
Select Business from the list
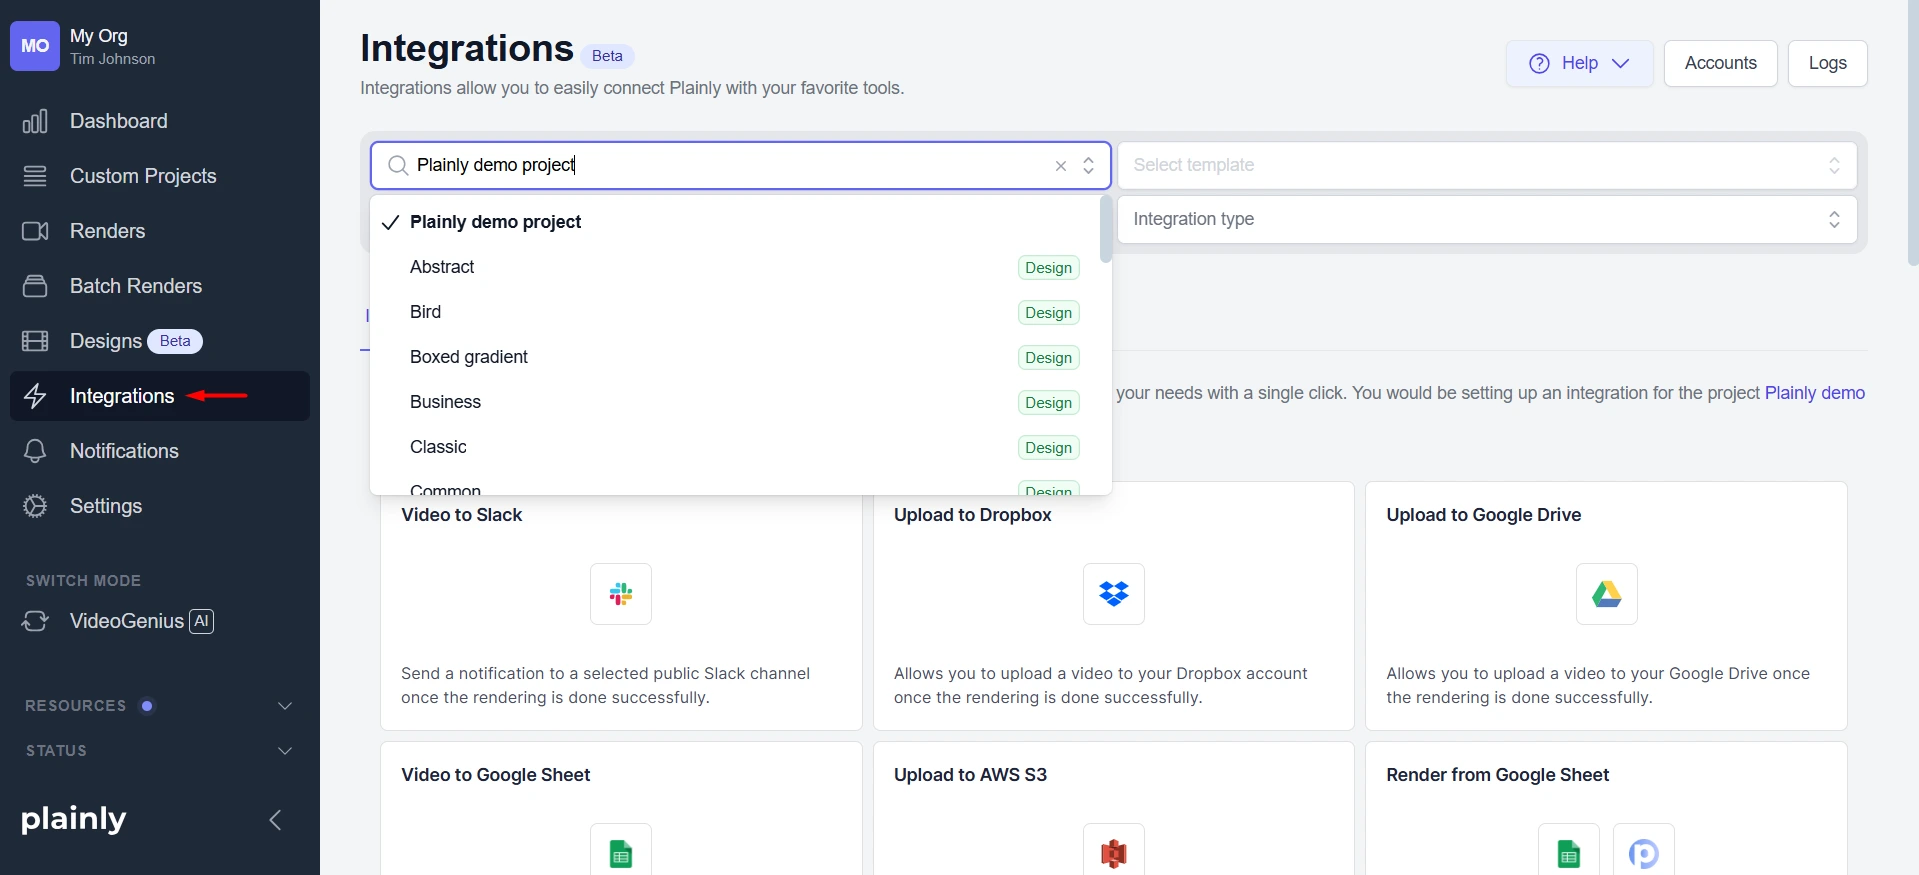pos(735,402)
